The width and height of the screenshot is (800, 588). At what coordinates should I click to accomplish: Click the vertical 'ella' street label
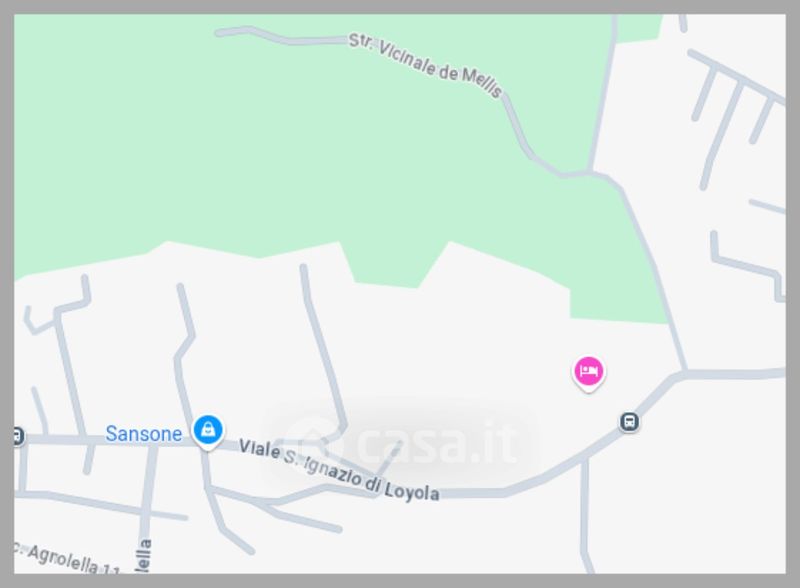tap(145, 556)
